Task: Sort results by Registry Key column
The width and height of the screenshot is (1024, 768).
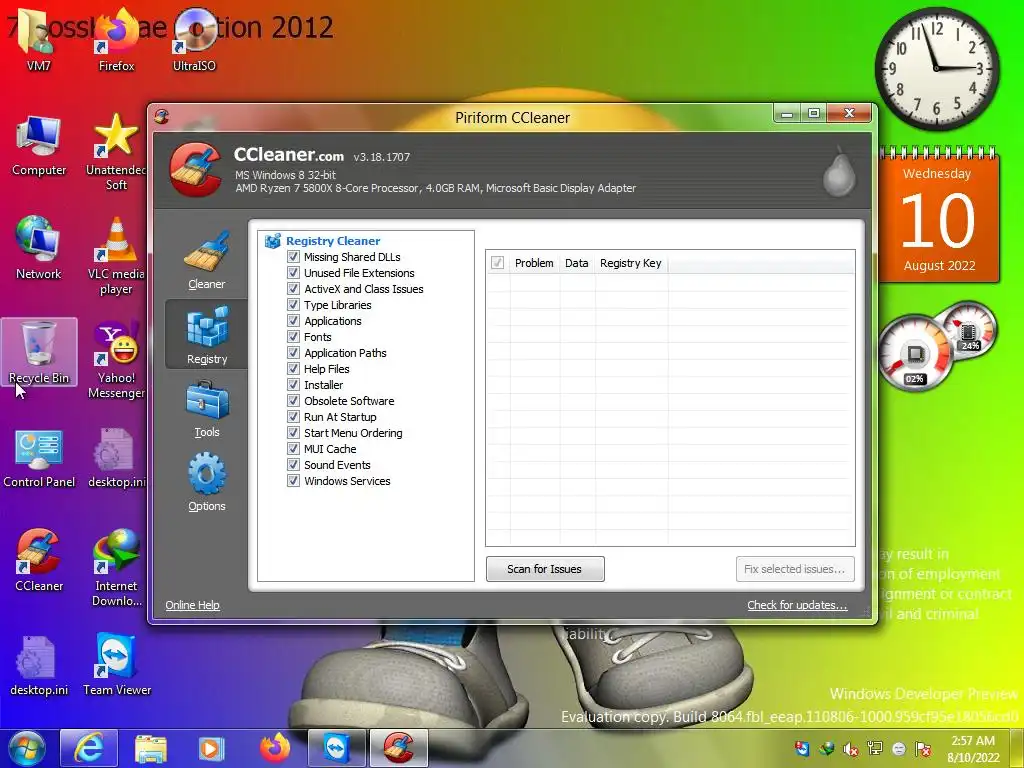Action: pos(631,263)
